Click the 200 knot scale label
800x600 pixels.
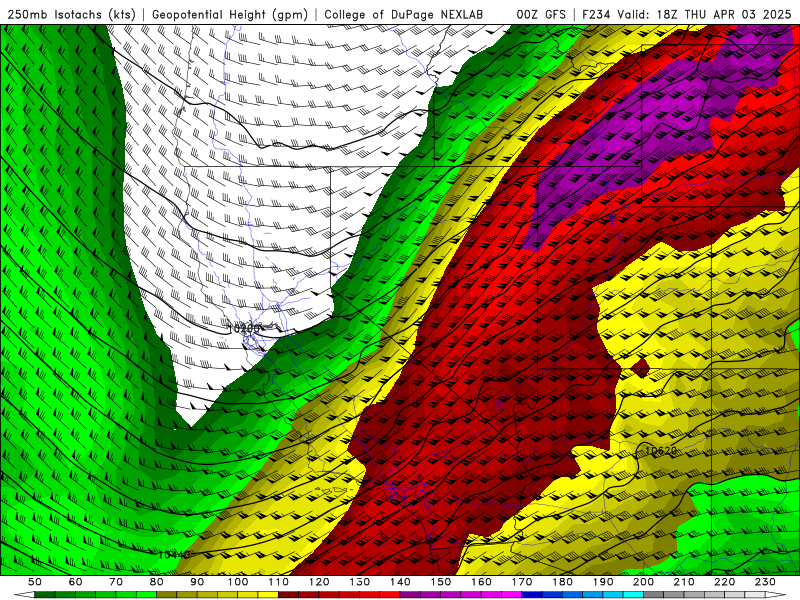coord(643,582)
